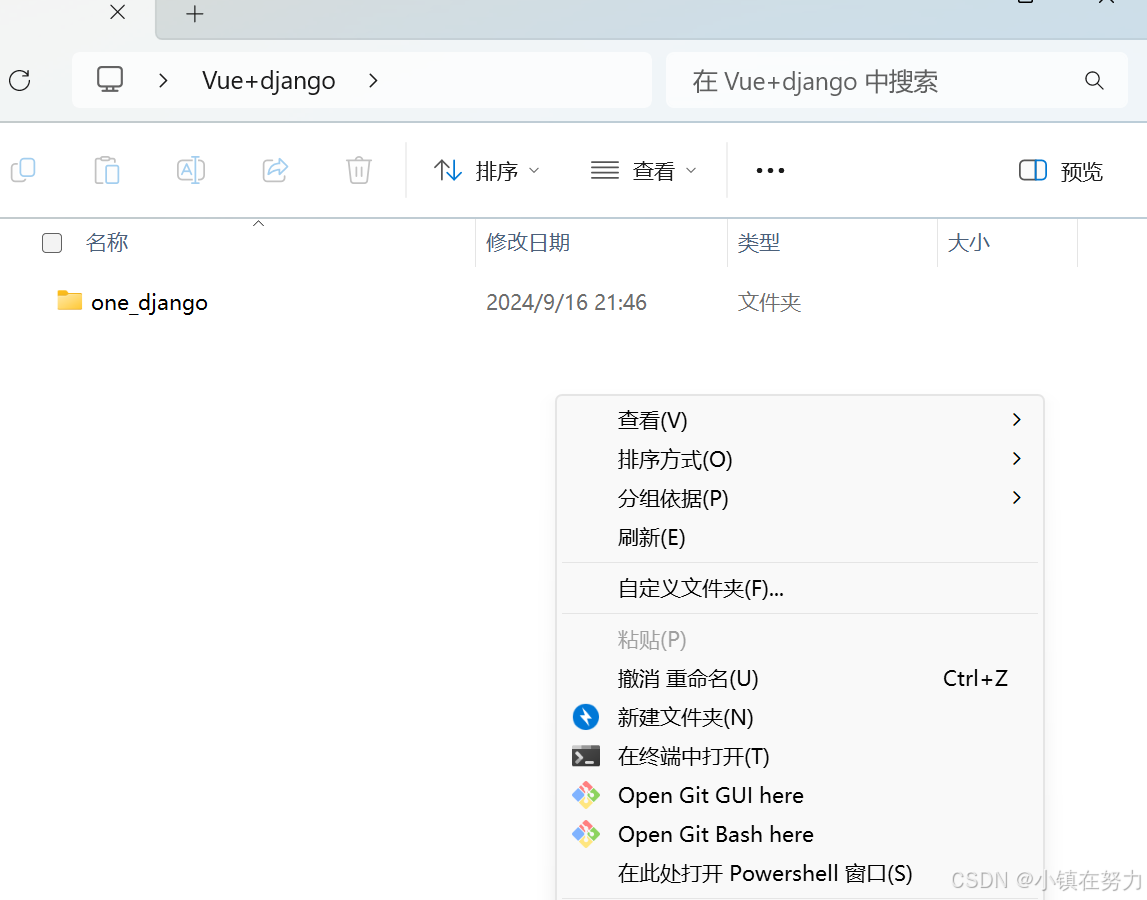The width and height of the screenshot is (1147, 900).
Task: Sort by the 类型 column header
Action: point(759,243)
